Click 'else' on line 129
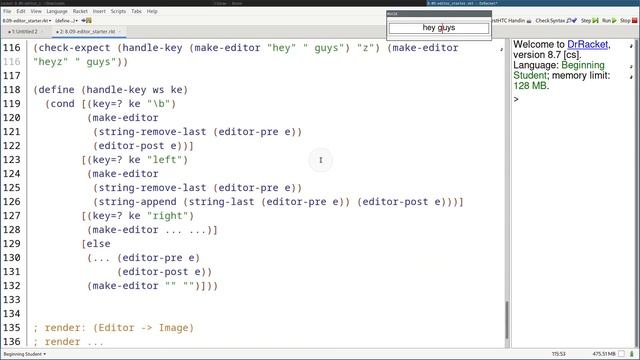 coord(98,244)
